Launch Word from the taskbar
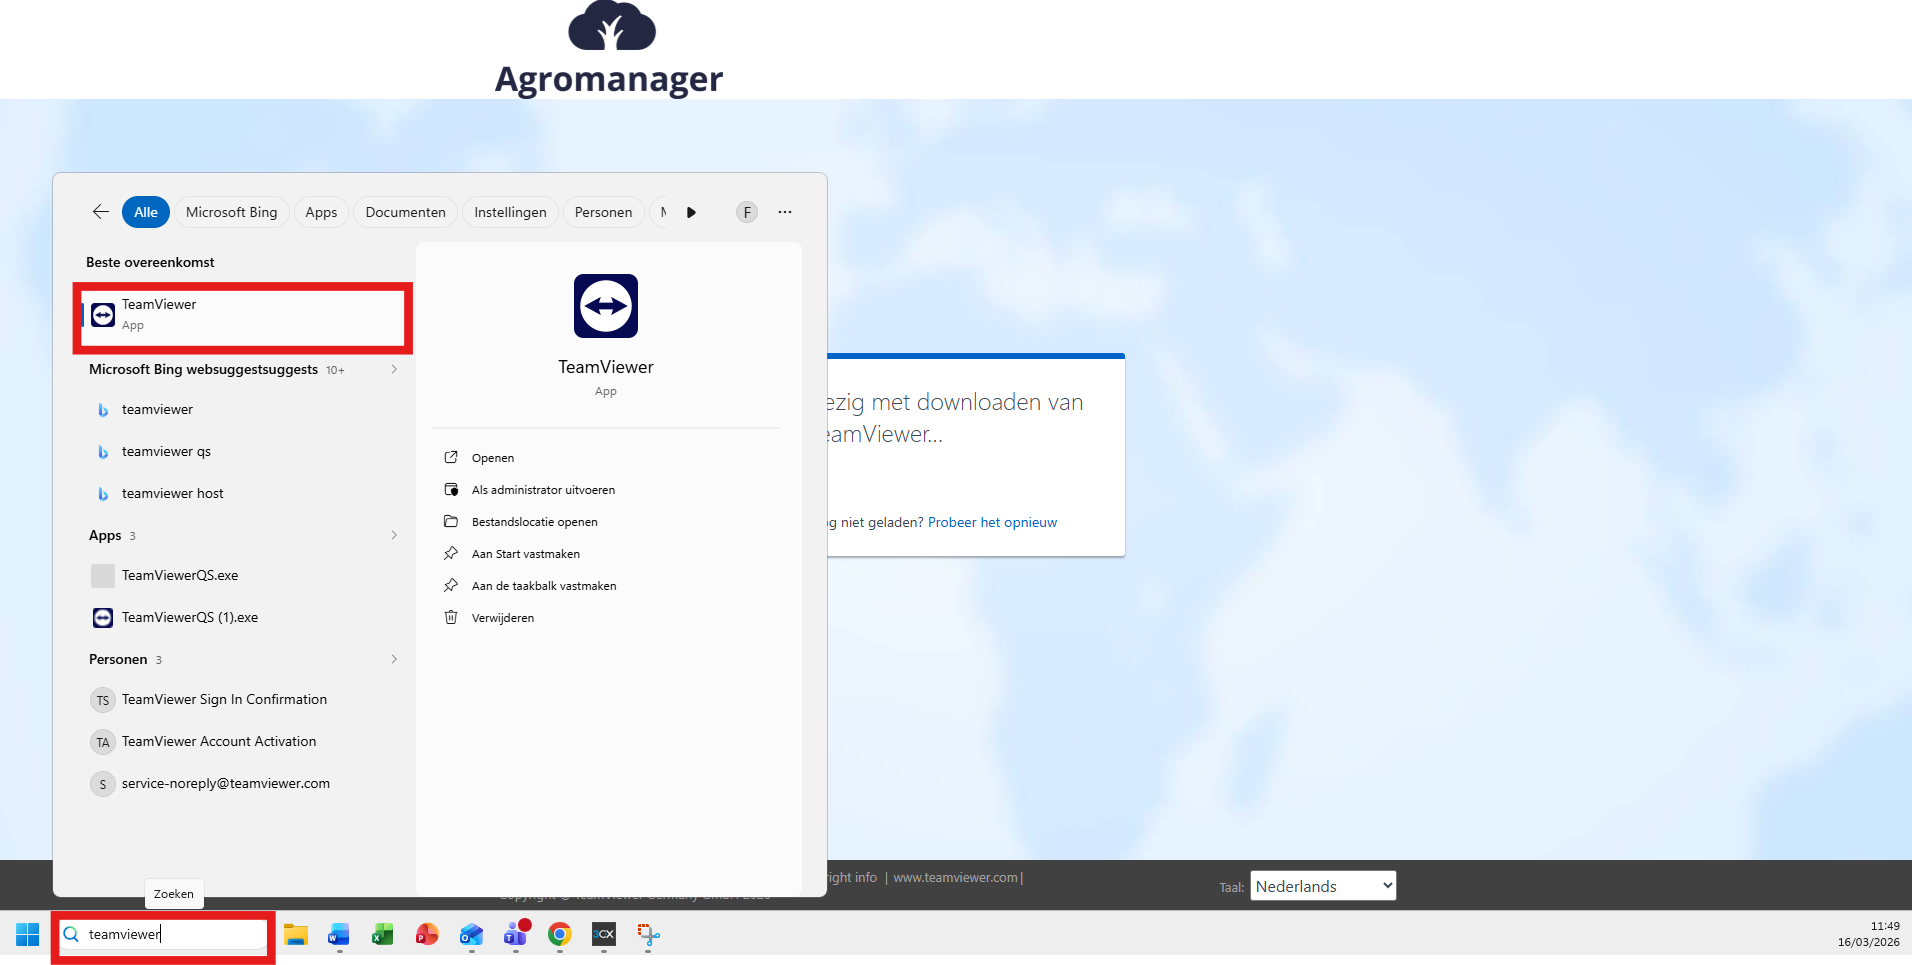Screen dimensions: 1912x965 (339, 935)
